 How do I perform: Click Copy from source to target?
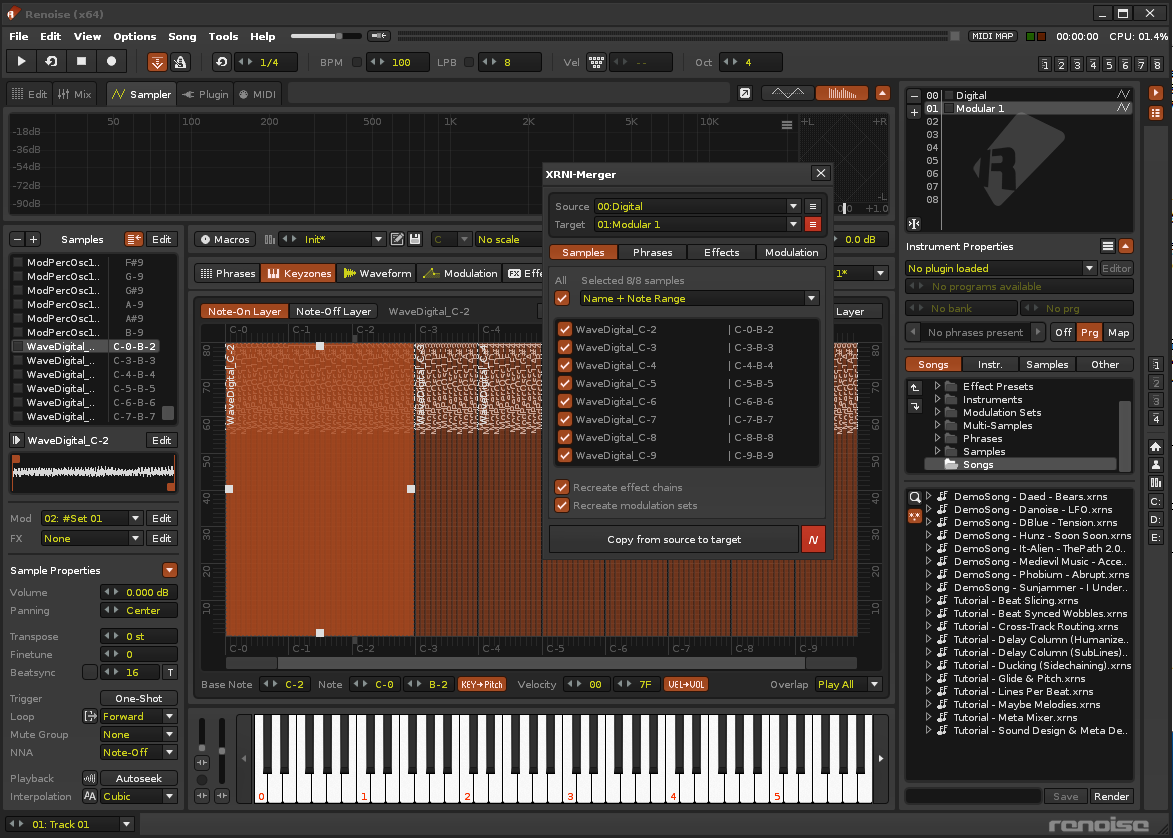tap(674, 539)
